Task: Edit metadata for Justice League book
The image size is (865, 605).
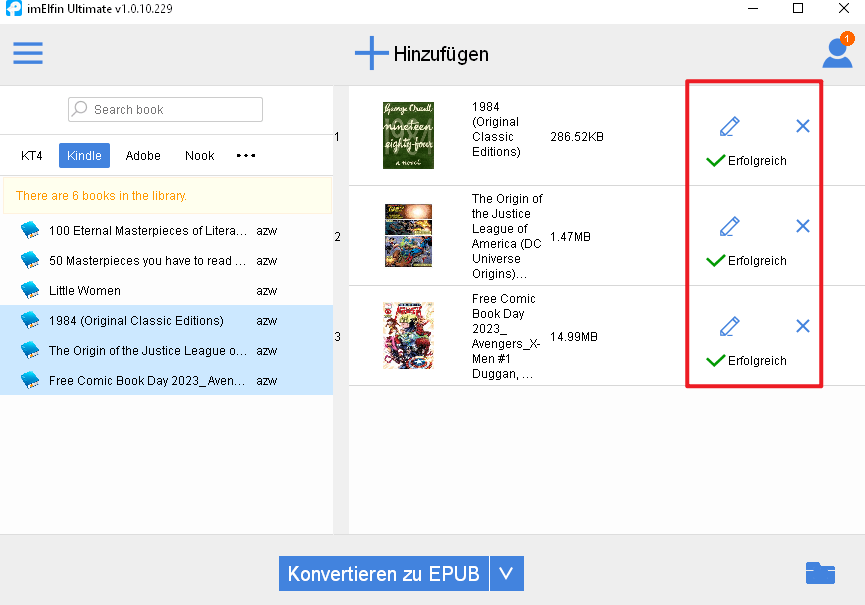Action: coord(729,226)
